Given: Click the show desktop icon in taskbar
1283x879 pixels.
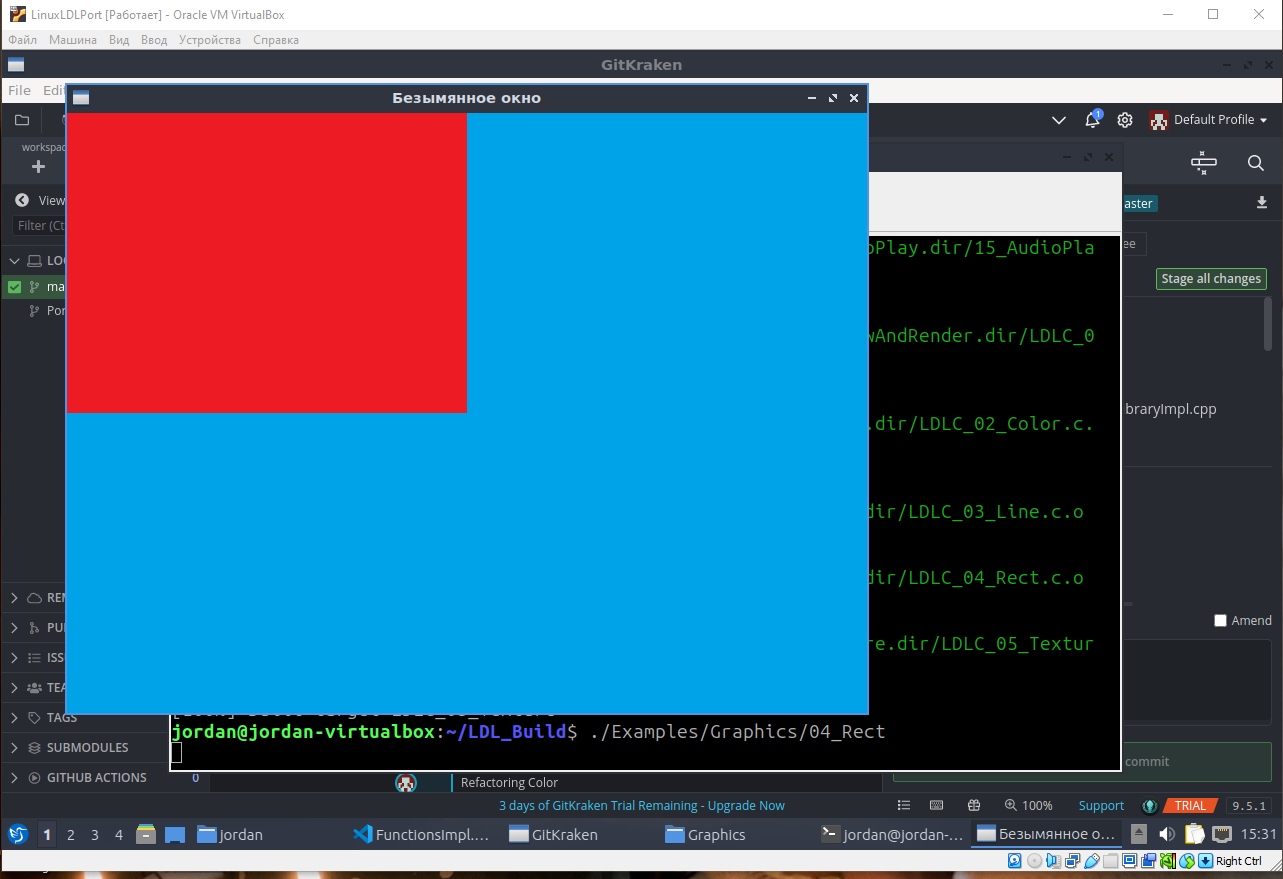Looking at the screenshot, I should coord(175,834).
